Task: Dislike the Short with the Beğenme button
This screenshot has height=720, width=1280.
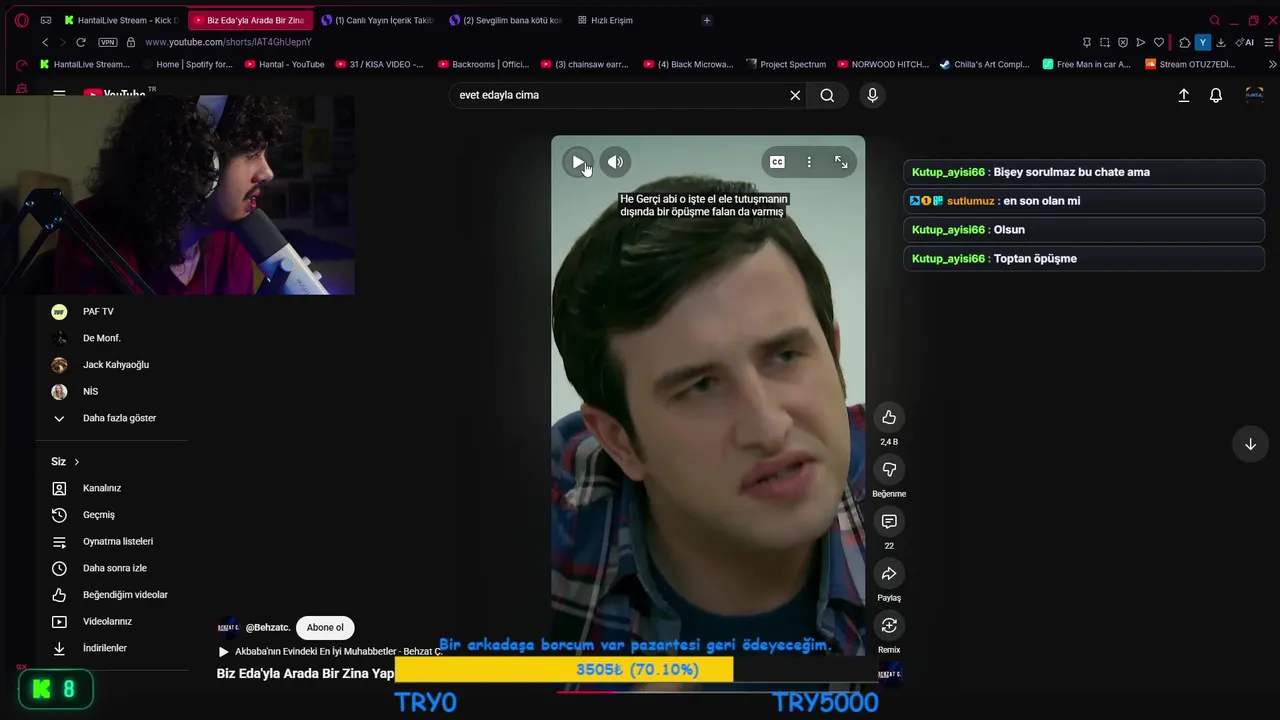Action: pos(889,469)
